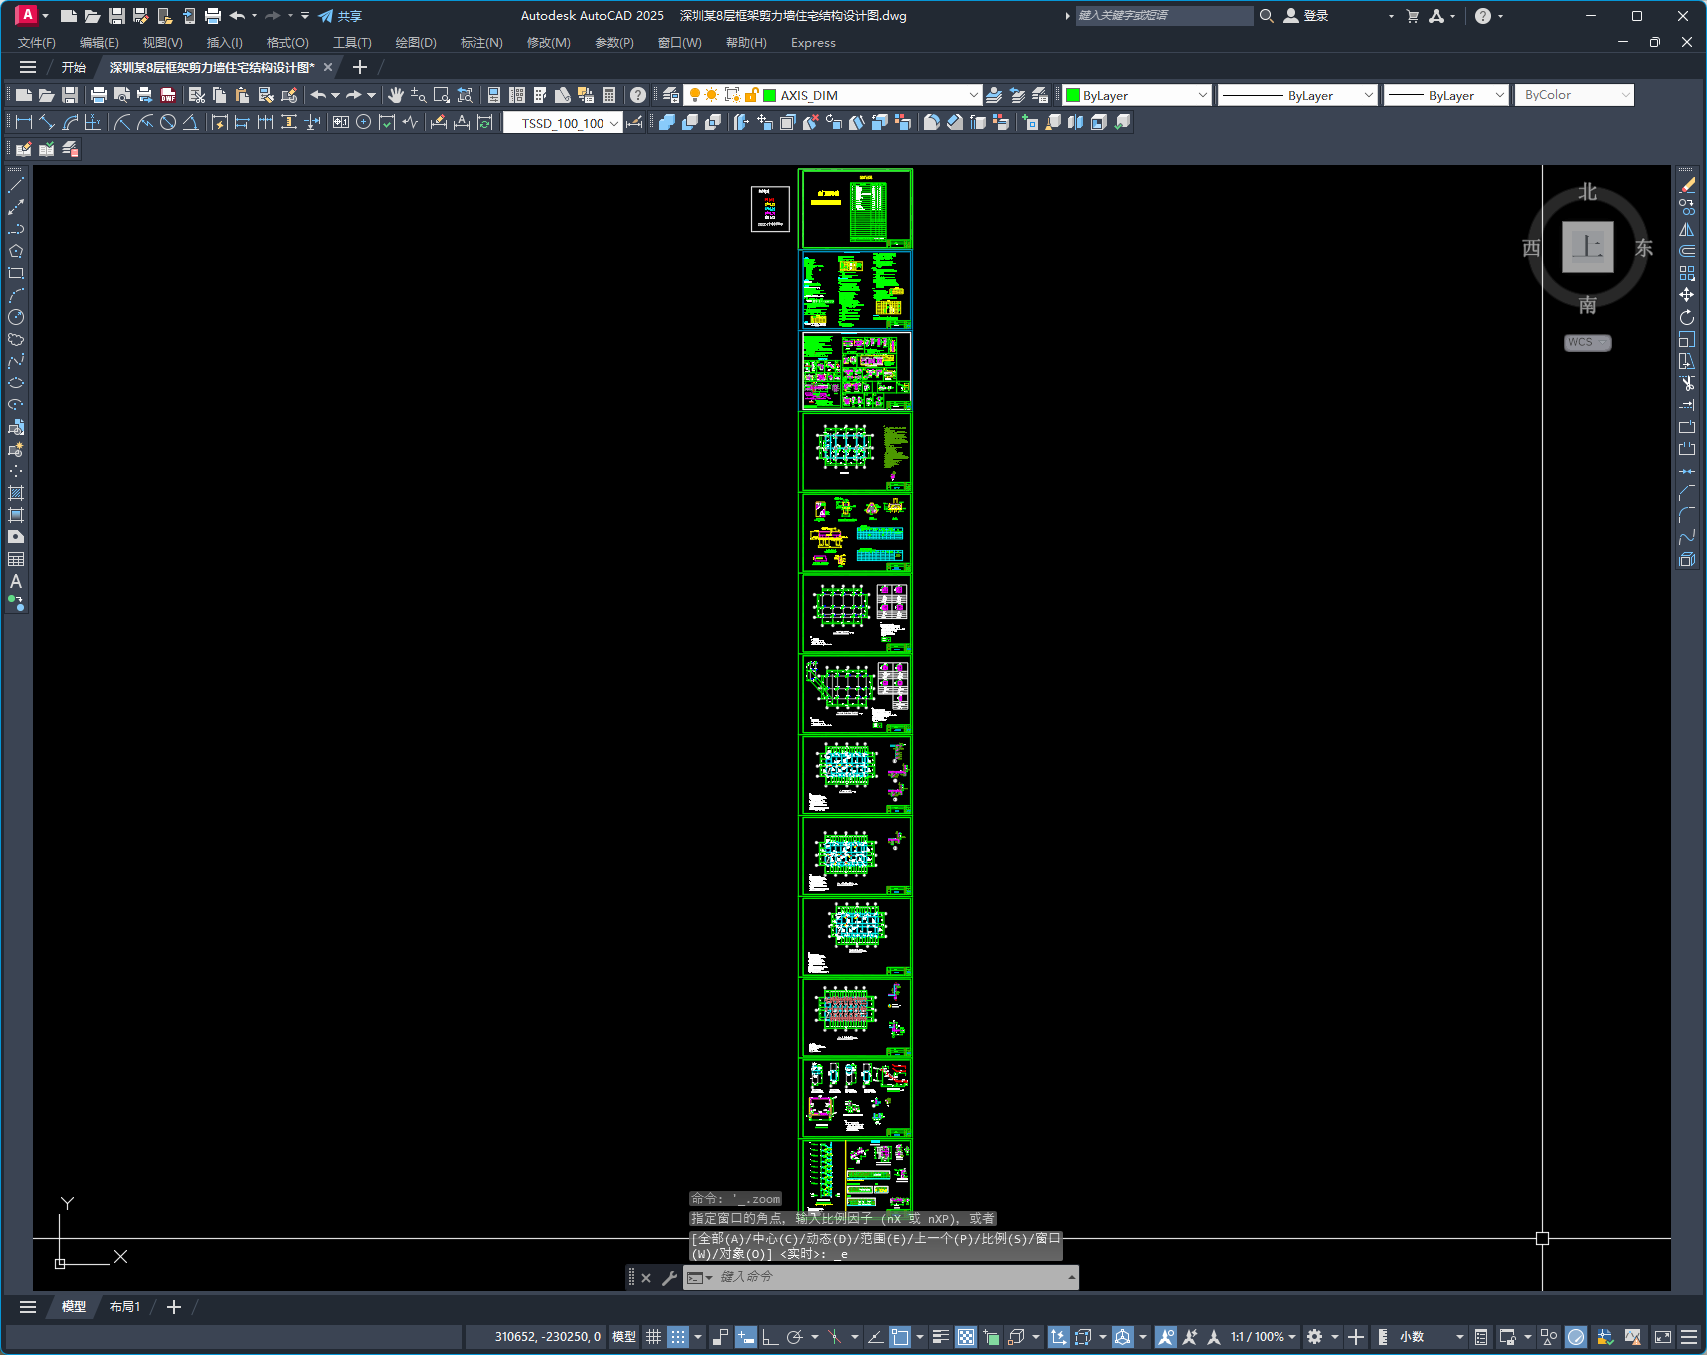
Task: Select the Trim modify tool
Action: 1687,383
